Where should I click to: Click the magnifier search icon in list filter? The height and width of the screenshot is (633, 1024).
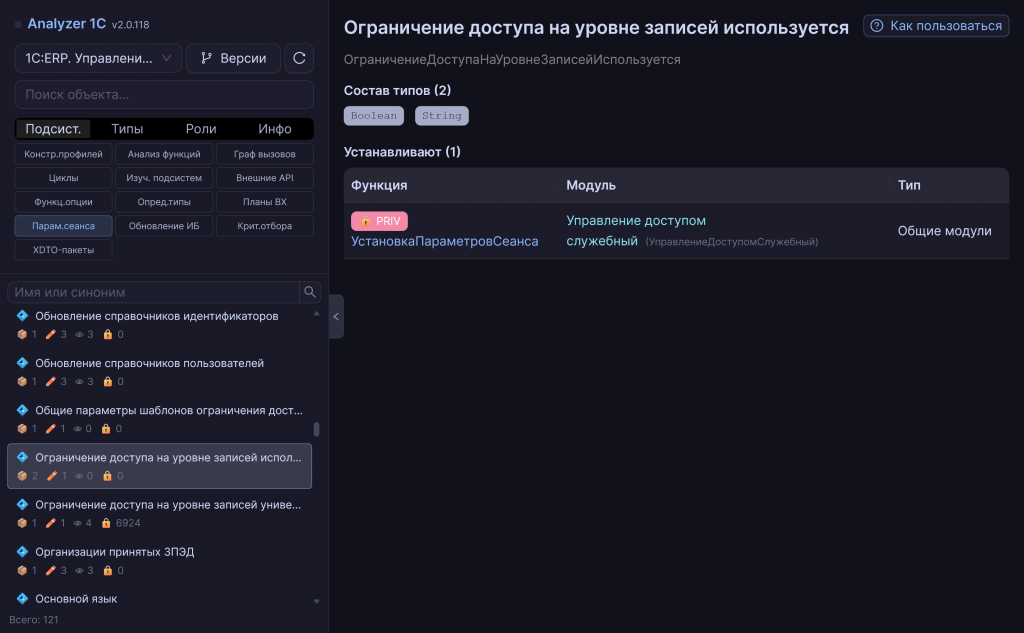[310, 292]
